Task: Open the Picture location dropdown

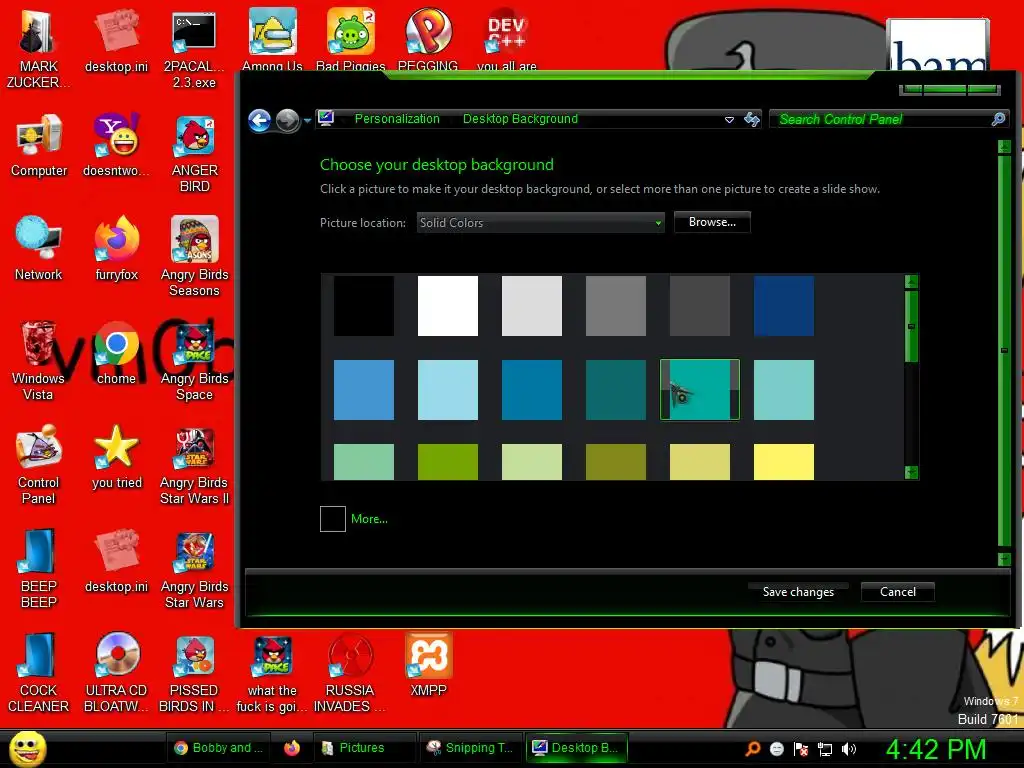Action: click(x=541, y=223)
